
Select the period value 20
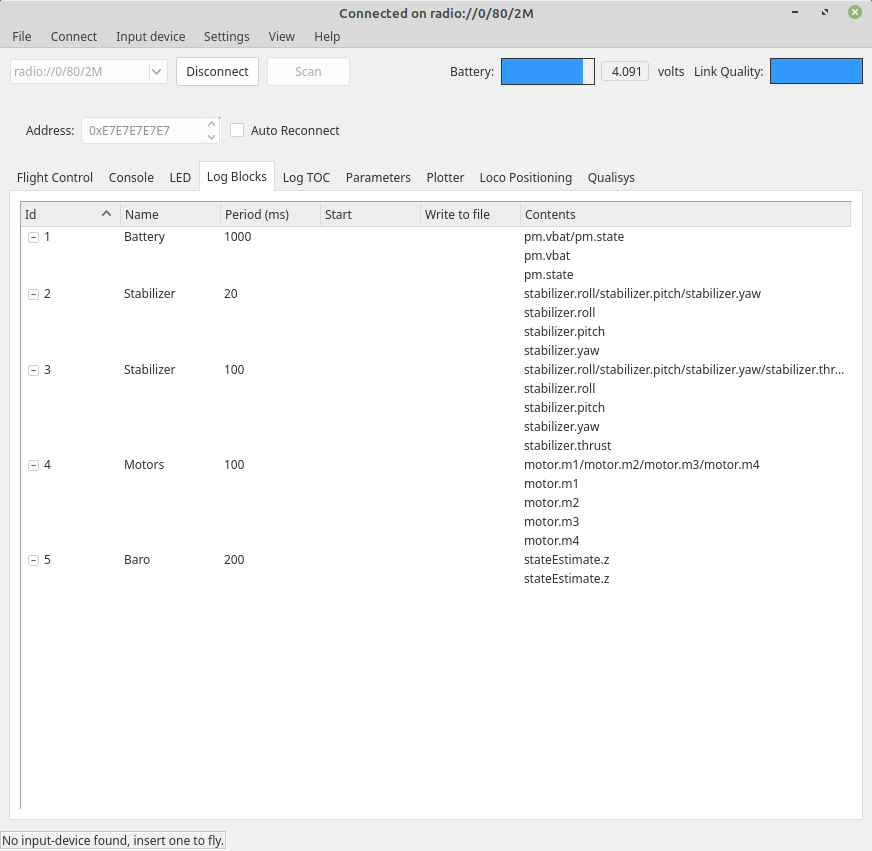231,294
